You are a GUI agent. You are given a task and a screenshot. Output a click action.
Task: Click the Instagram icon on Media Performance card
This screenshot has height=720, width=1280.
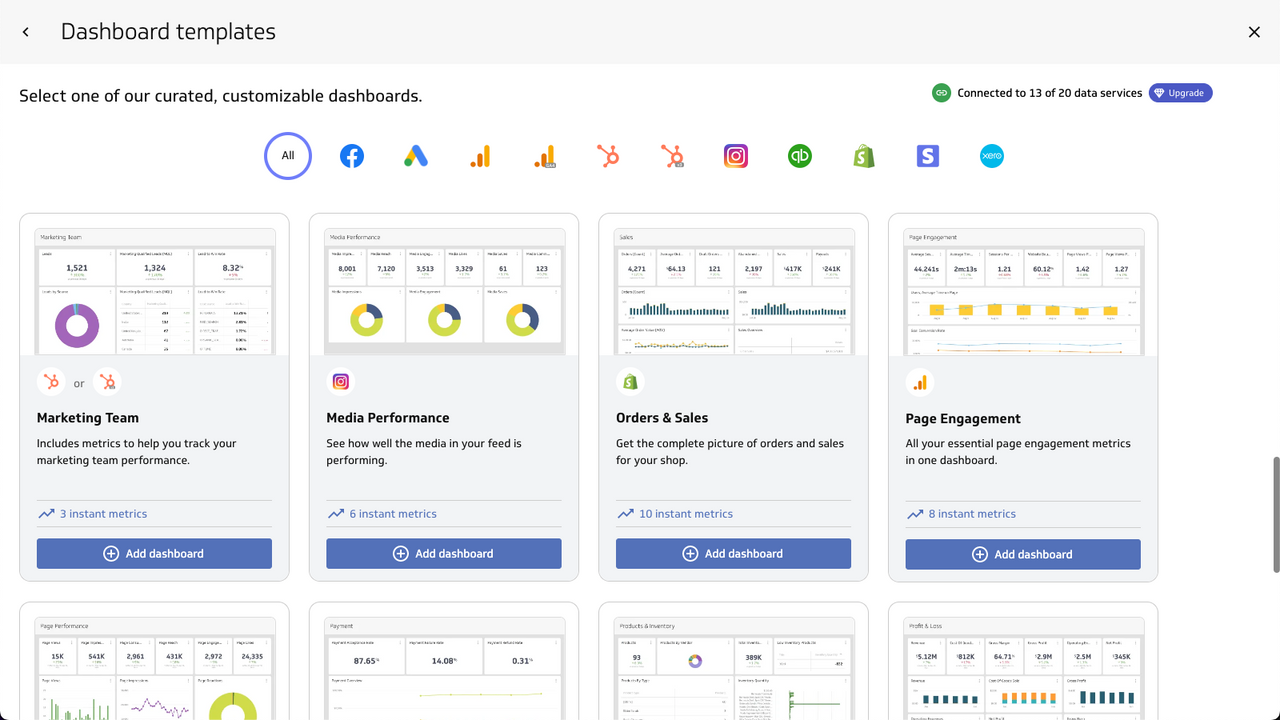(x=341, y=381)
